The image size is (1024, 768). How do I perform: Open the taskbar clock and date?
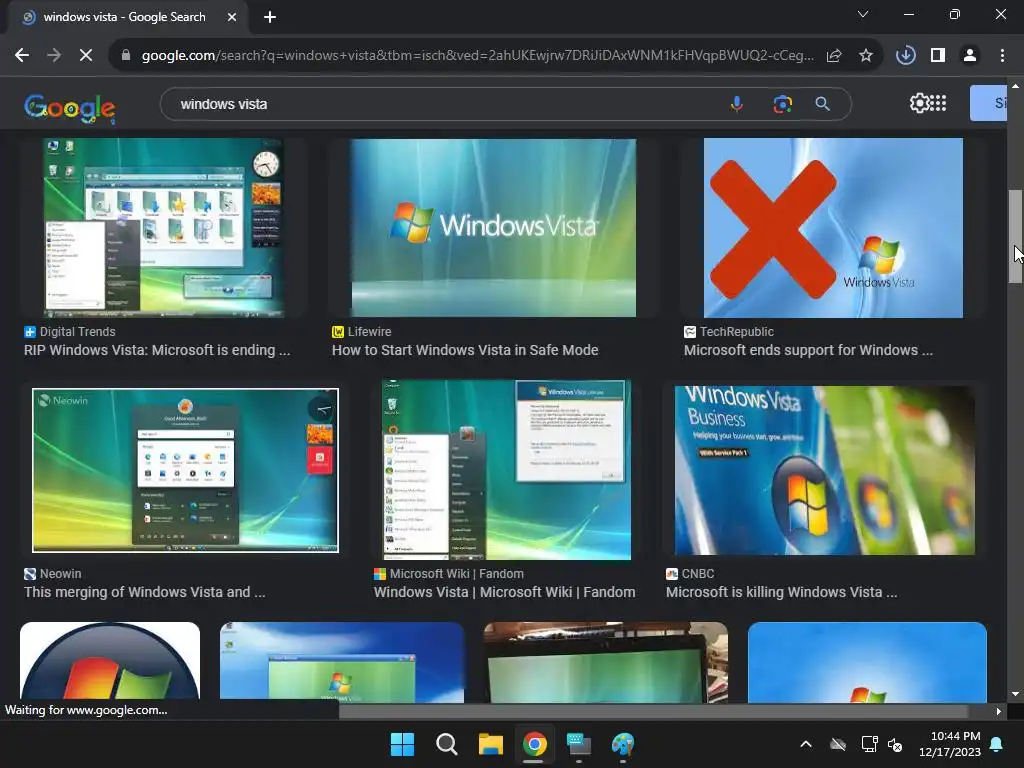[x=950, y=744]
